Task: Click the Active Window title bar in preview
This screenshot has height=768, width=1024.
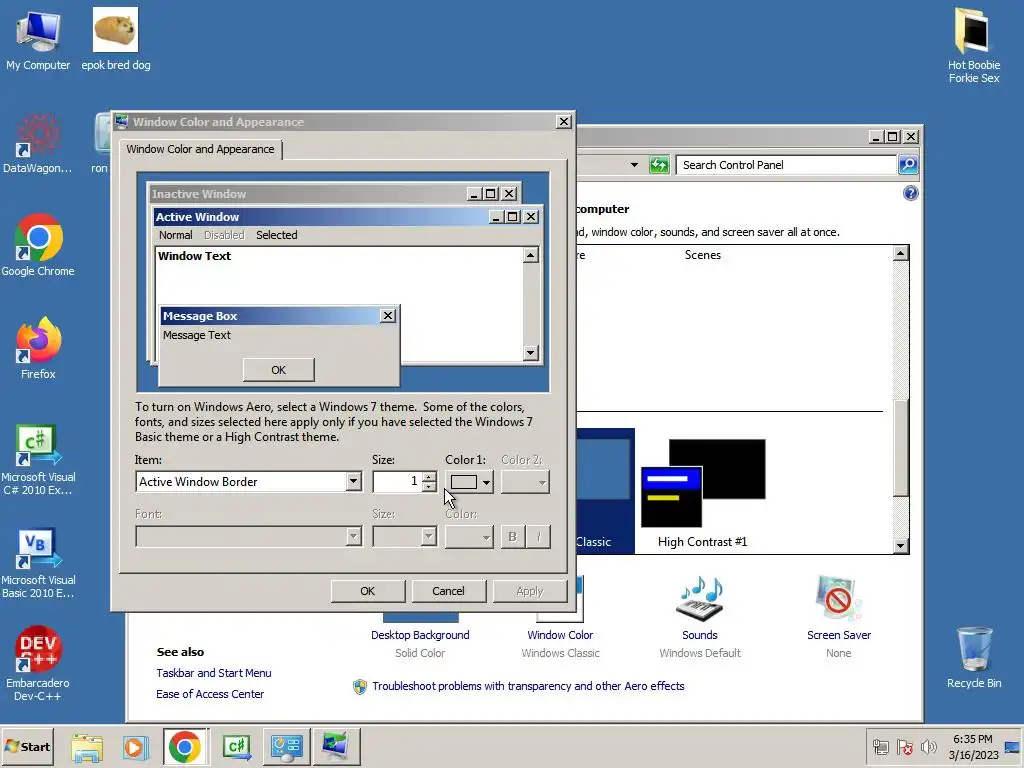Action: click(x=321, y=217)
